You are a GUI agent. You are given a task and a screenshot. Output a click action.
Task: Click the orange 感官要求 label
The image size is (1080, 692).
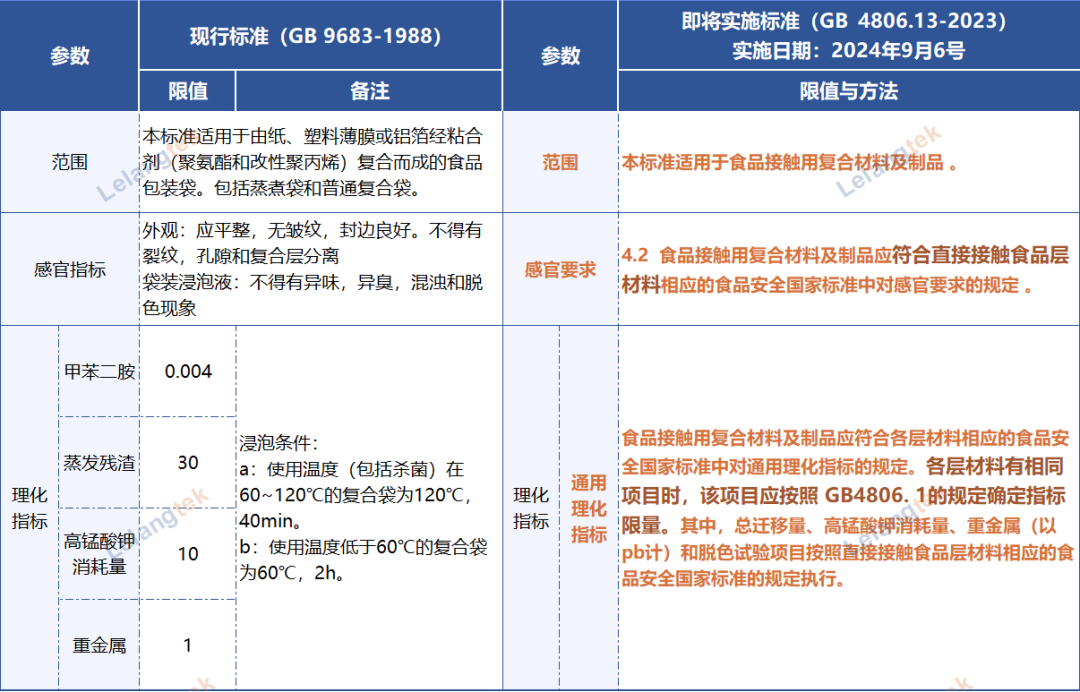560,270
